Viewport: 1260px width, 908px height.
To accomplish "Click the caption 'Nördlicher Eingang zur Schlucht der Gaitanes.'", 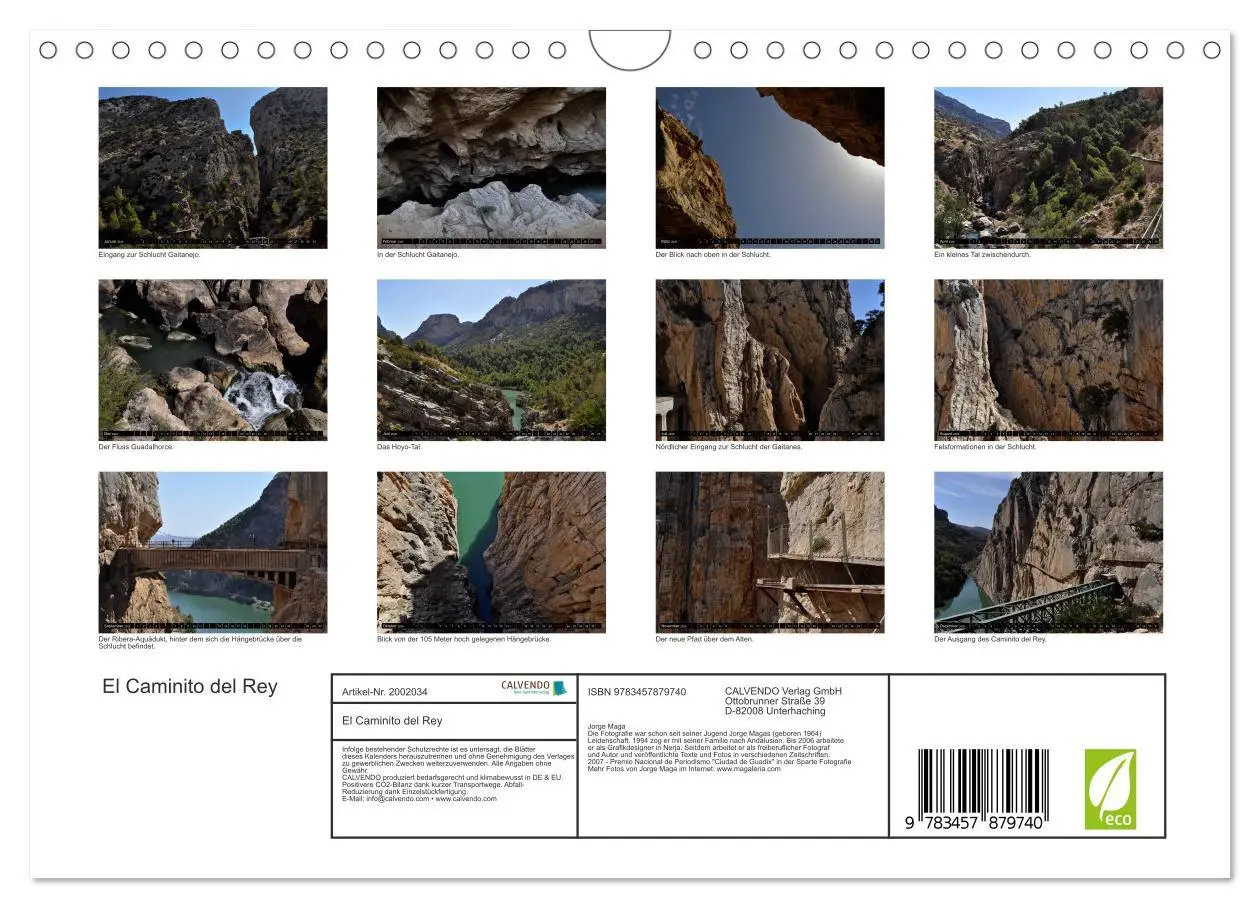I will pos(729,447).
